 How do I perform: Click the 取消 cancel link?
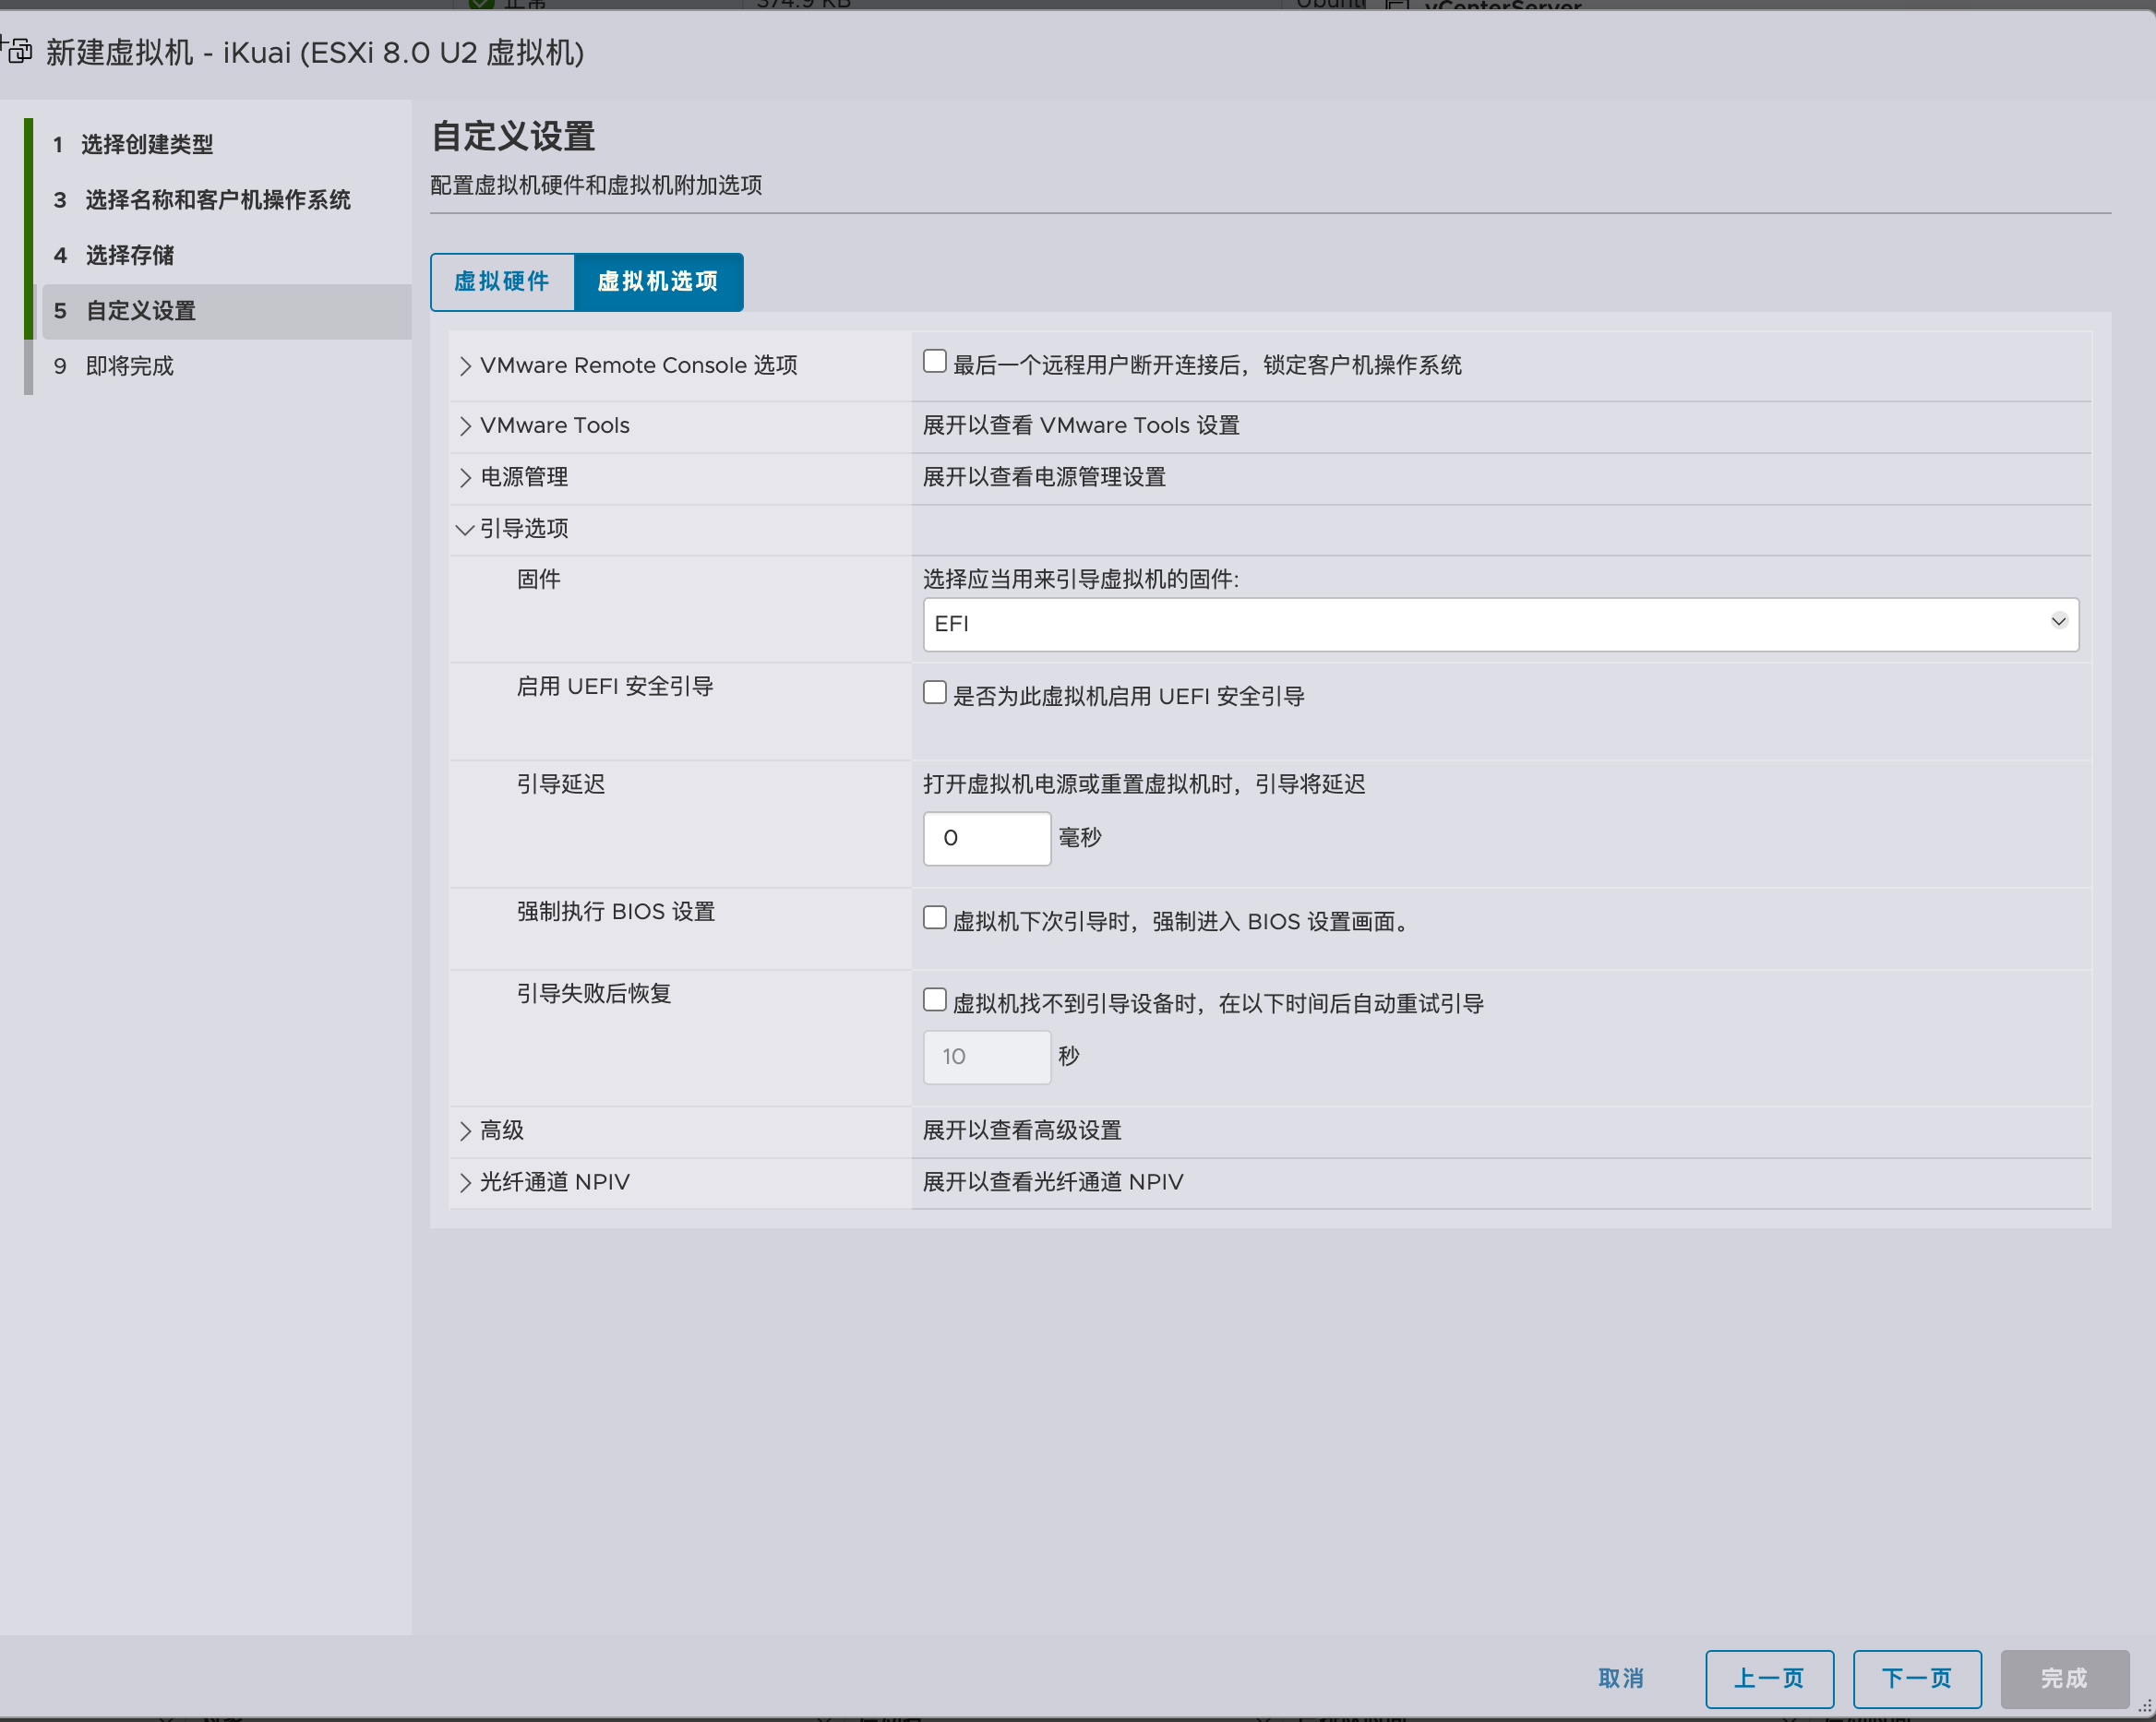coord(1620,1678)
